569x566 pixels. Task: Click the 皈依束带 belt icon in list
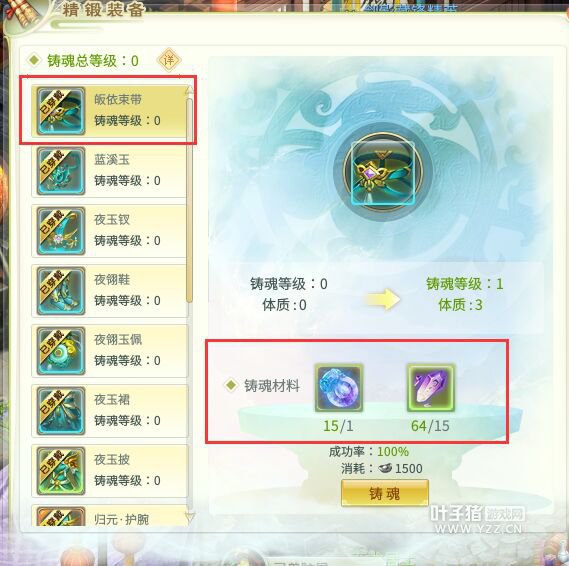[61, 111]
